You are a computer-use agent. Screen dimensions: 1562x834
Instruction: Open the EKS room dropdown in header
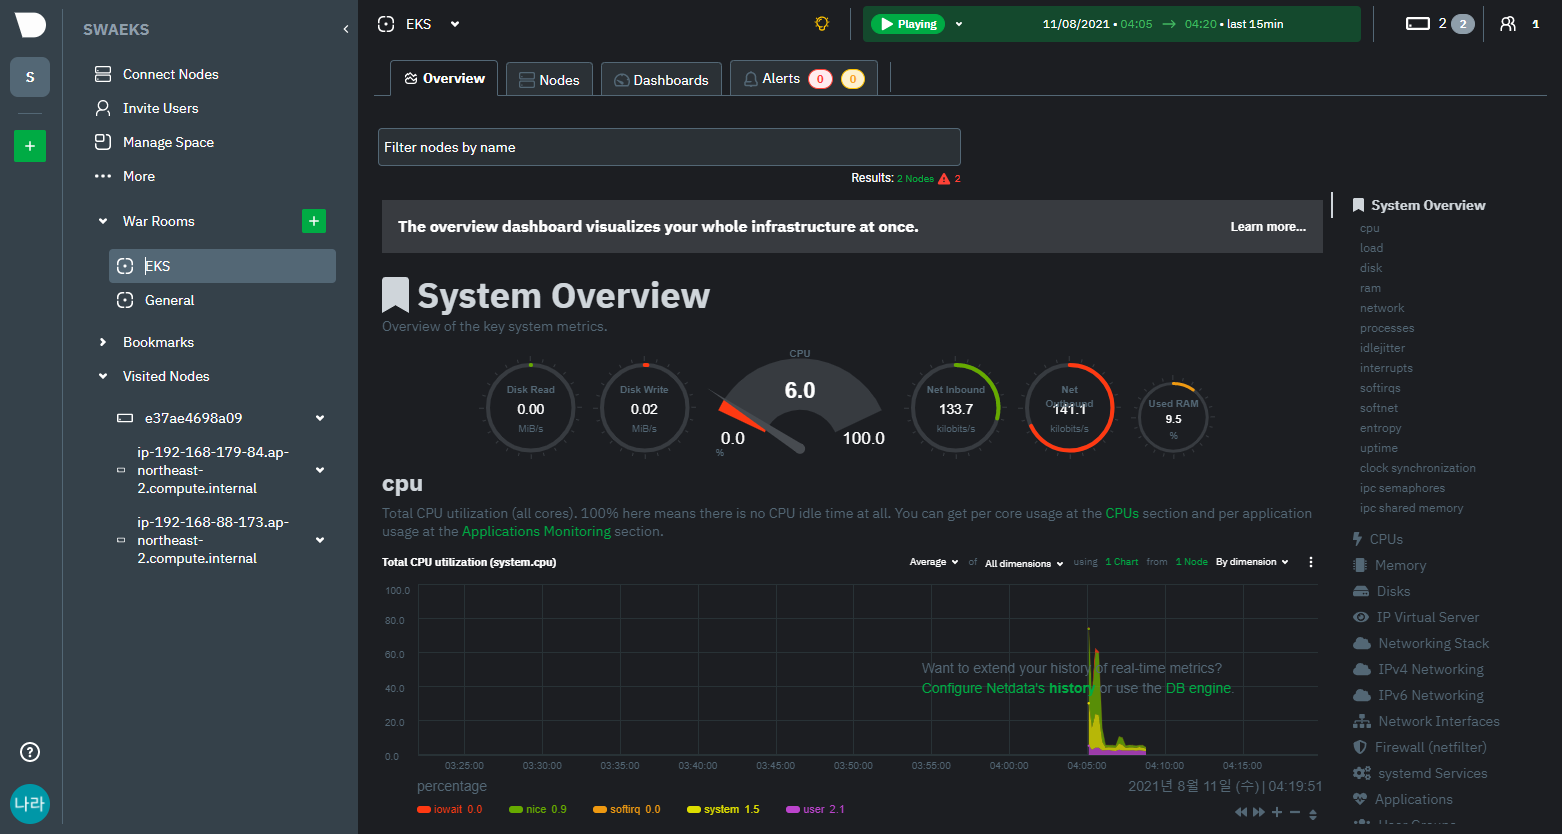tap(455, 24)
